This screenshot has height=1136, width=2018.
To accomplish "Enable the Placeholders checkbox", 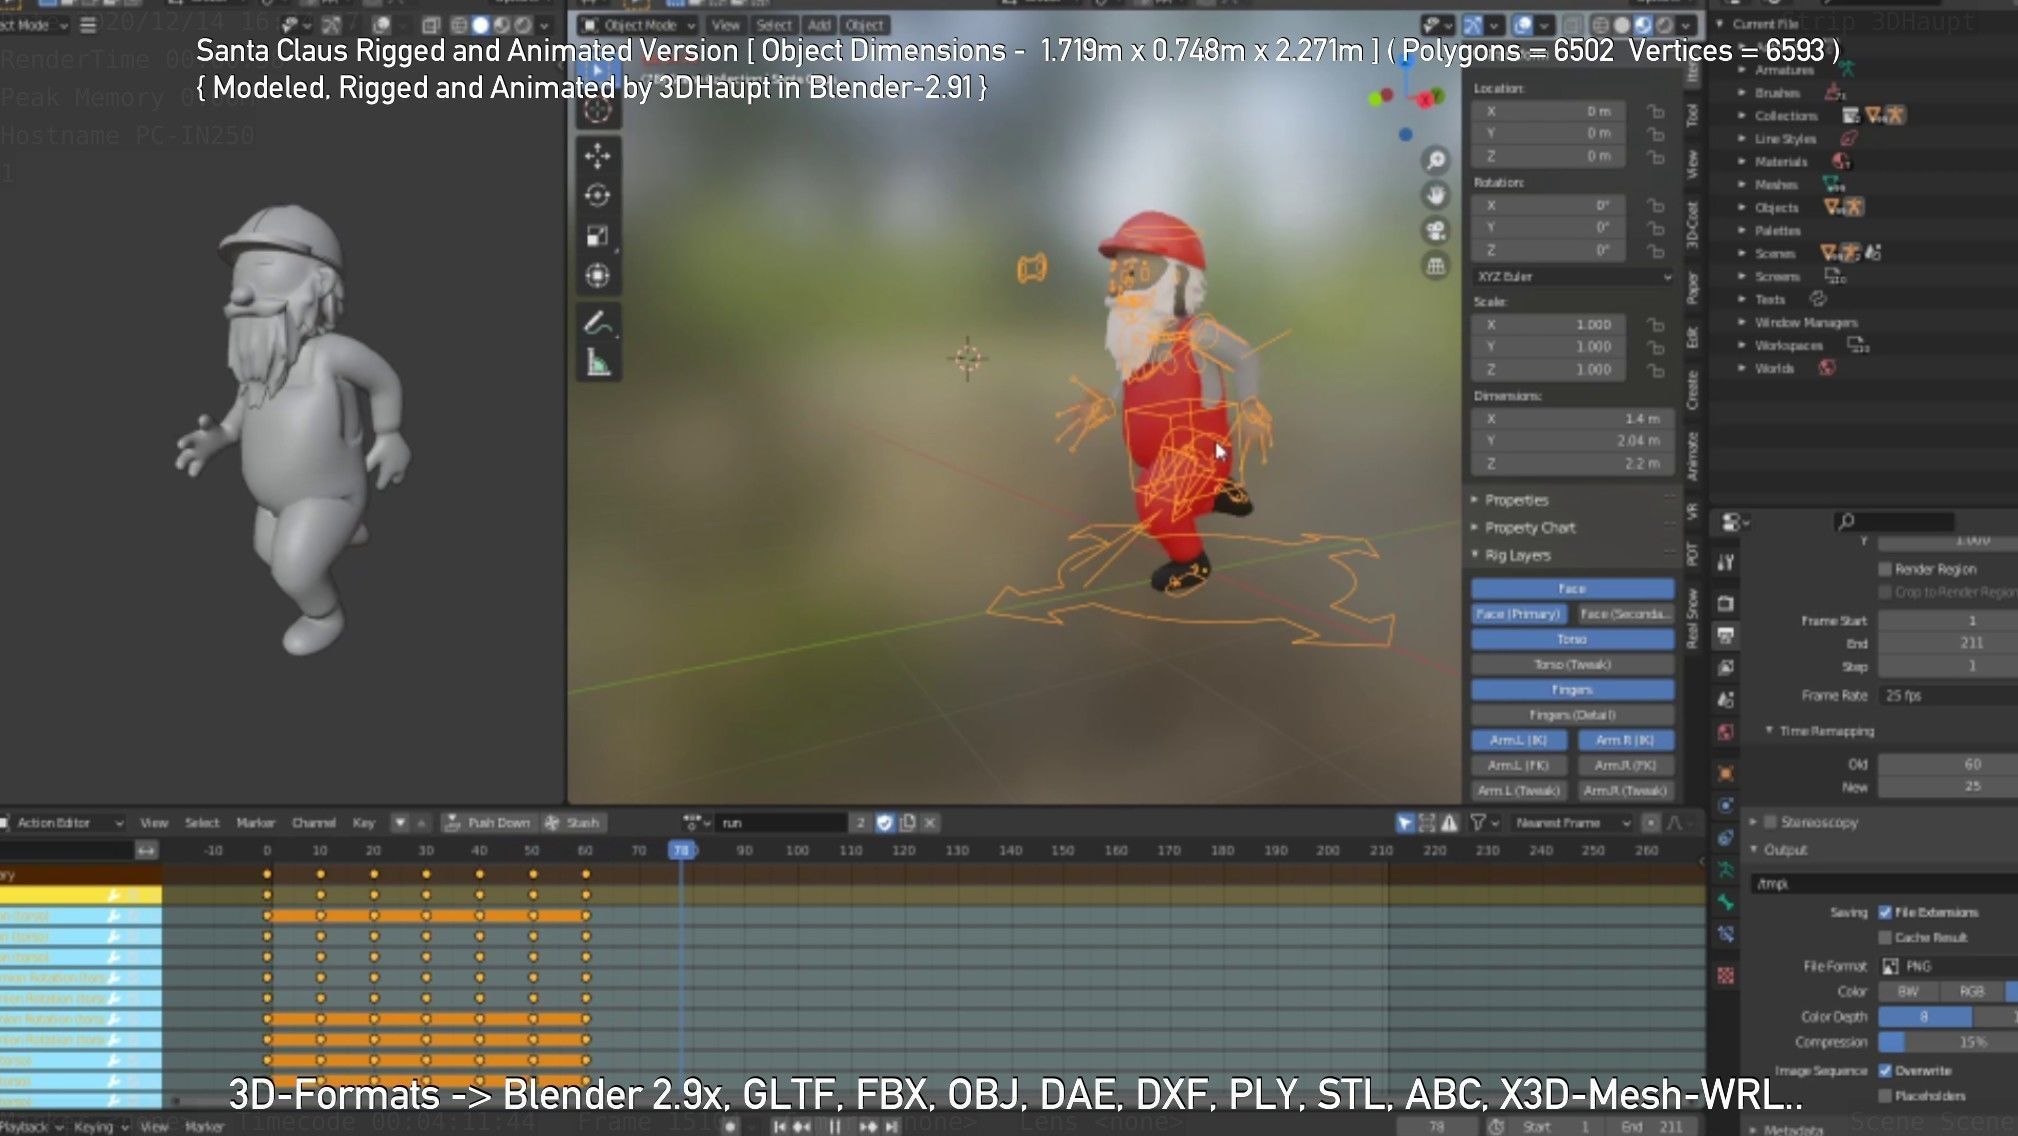I will pos(1885,1095).
